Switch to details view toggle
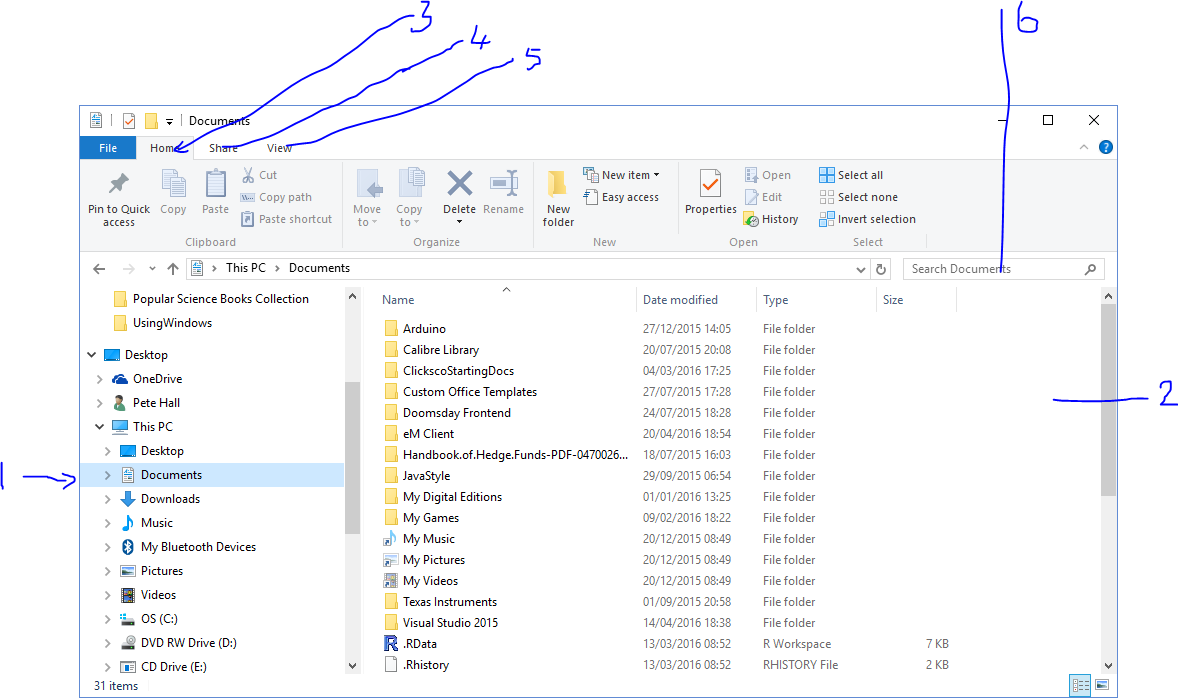 point(1080,685)
